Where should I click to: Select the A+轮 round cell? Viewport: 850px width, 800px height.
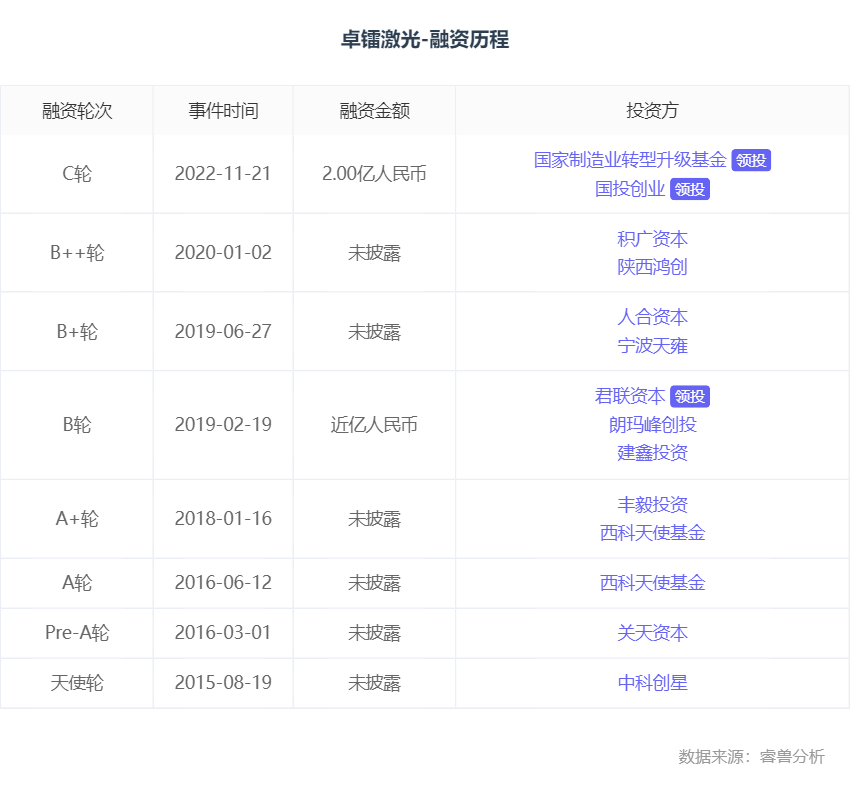coord(77,519)
